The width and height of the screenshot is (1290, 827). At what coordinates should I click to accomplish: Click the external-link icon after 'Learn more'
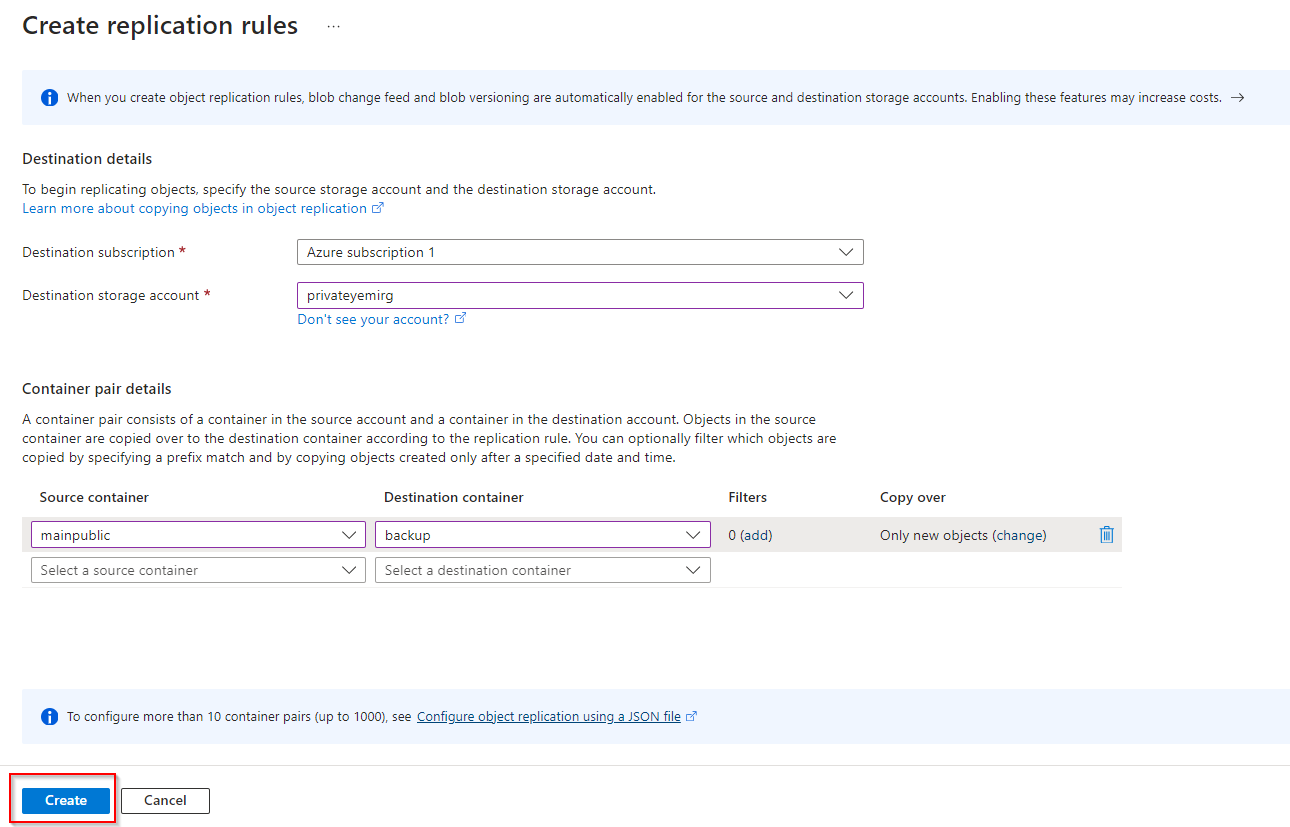378,209
